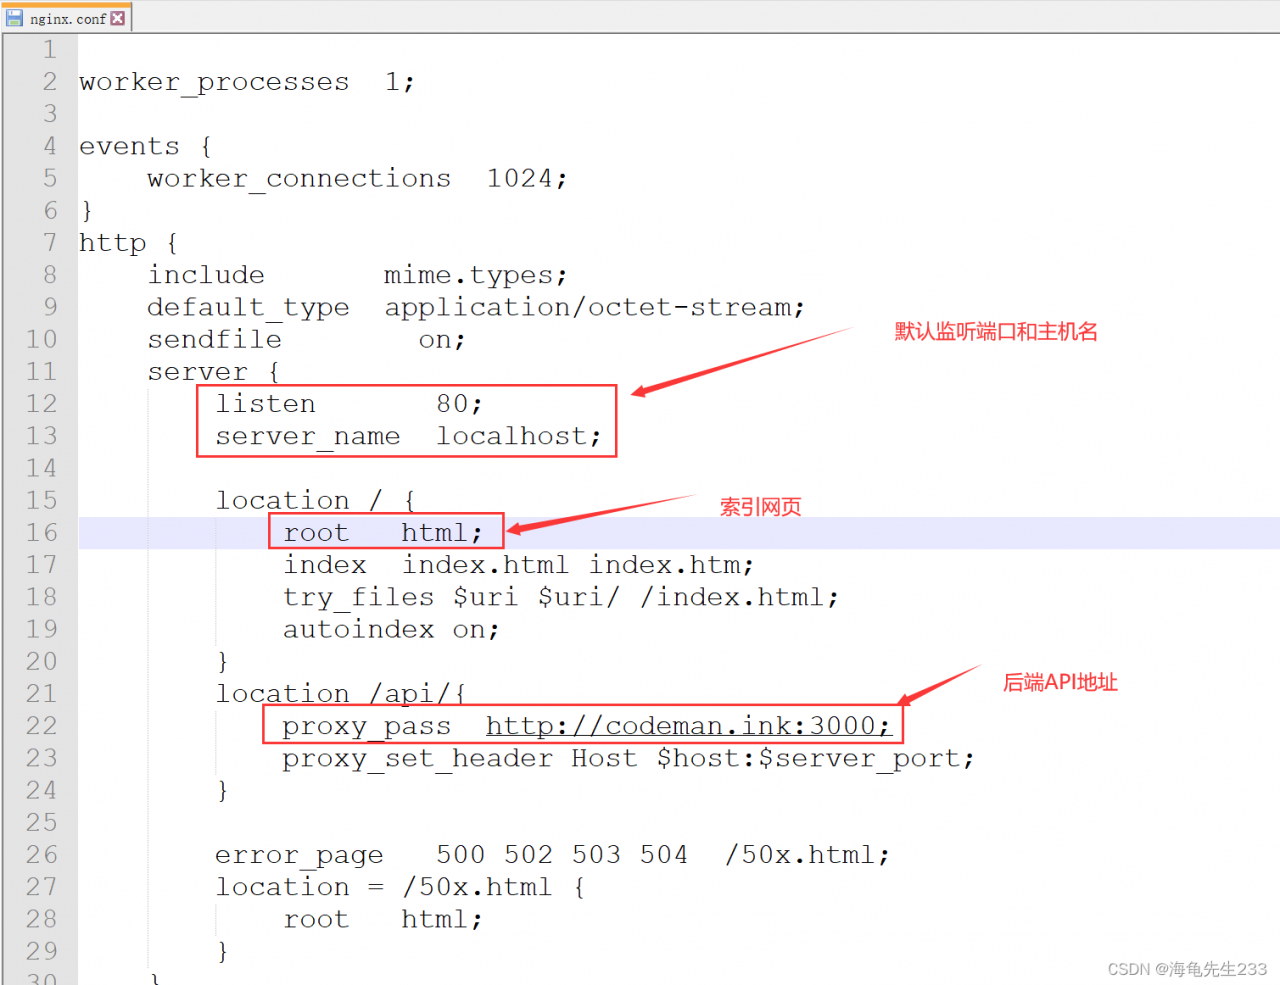
Task: Click the disk icon on nginx.conf tab
Action: click(x=15, y=18)
